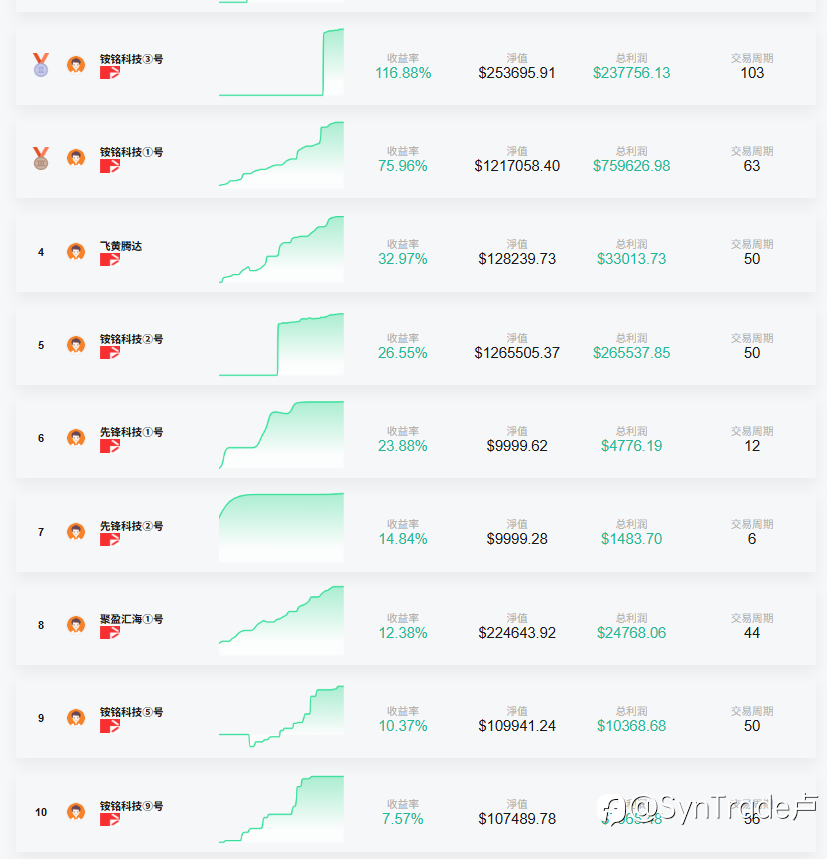Click the avatar icon of 铵铭科技②号
827x859 pixels.
[x=76, y=345]
